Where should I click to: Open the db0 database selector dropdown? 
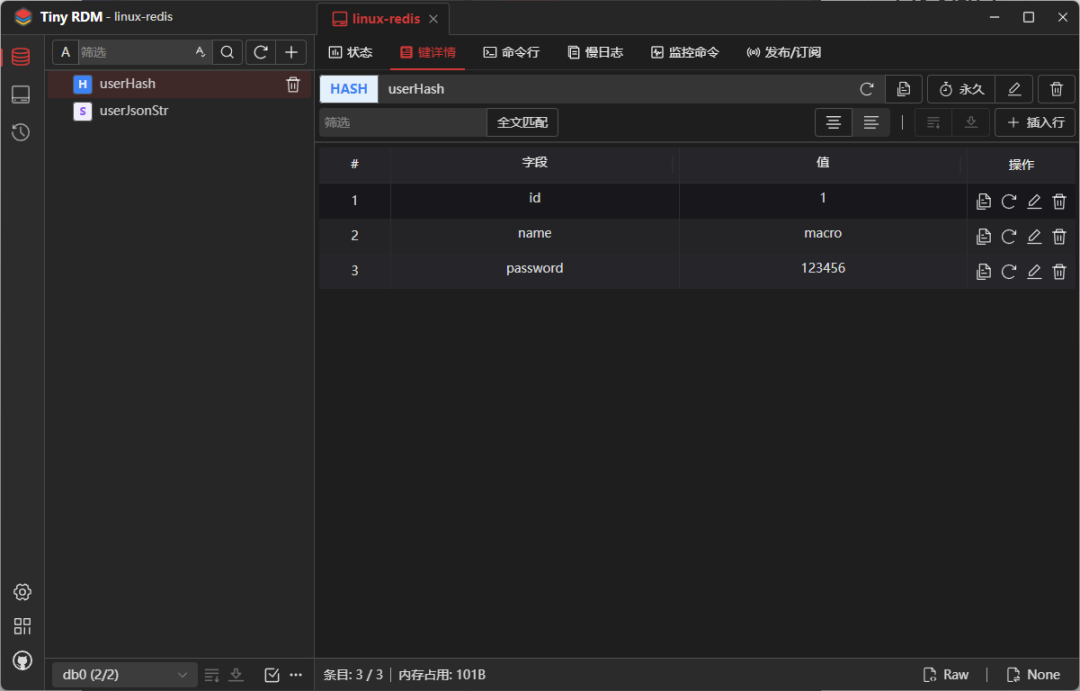pyautogui.click(x=122, y=674)
